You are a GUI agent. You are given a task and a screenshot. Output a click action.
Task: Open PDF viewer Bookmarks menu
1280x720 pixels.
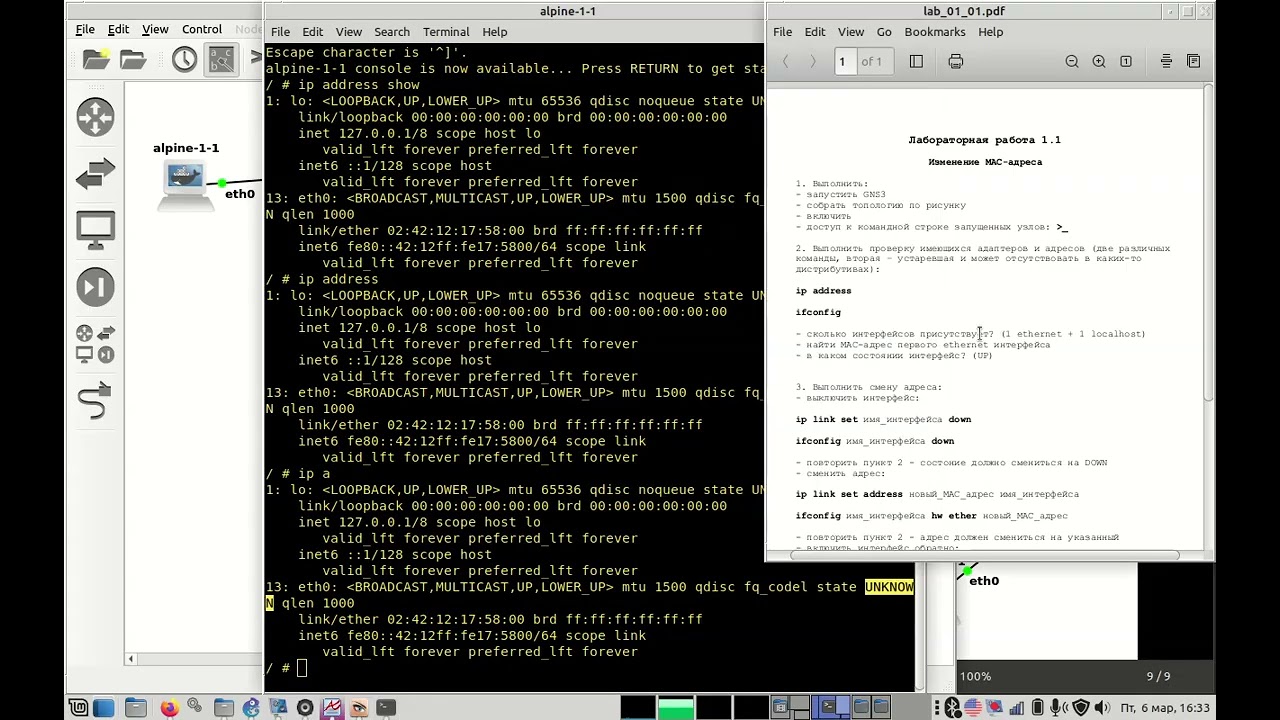click(935, 32)
